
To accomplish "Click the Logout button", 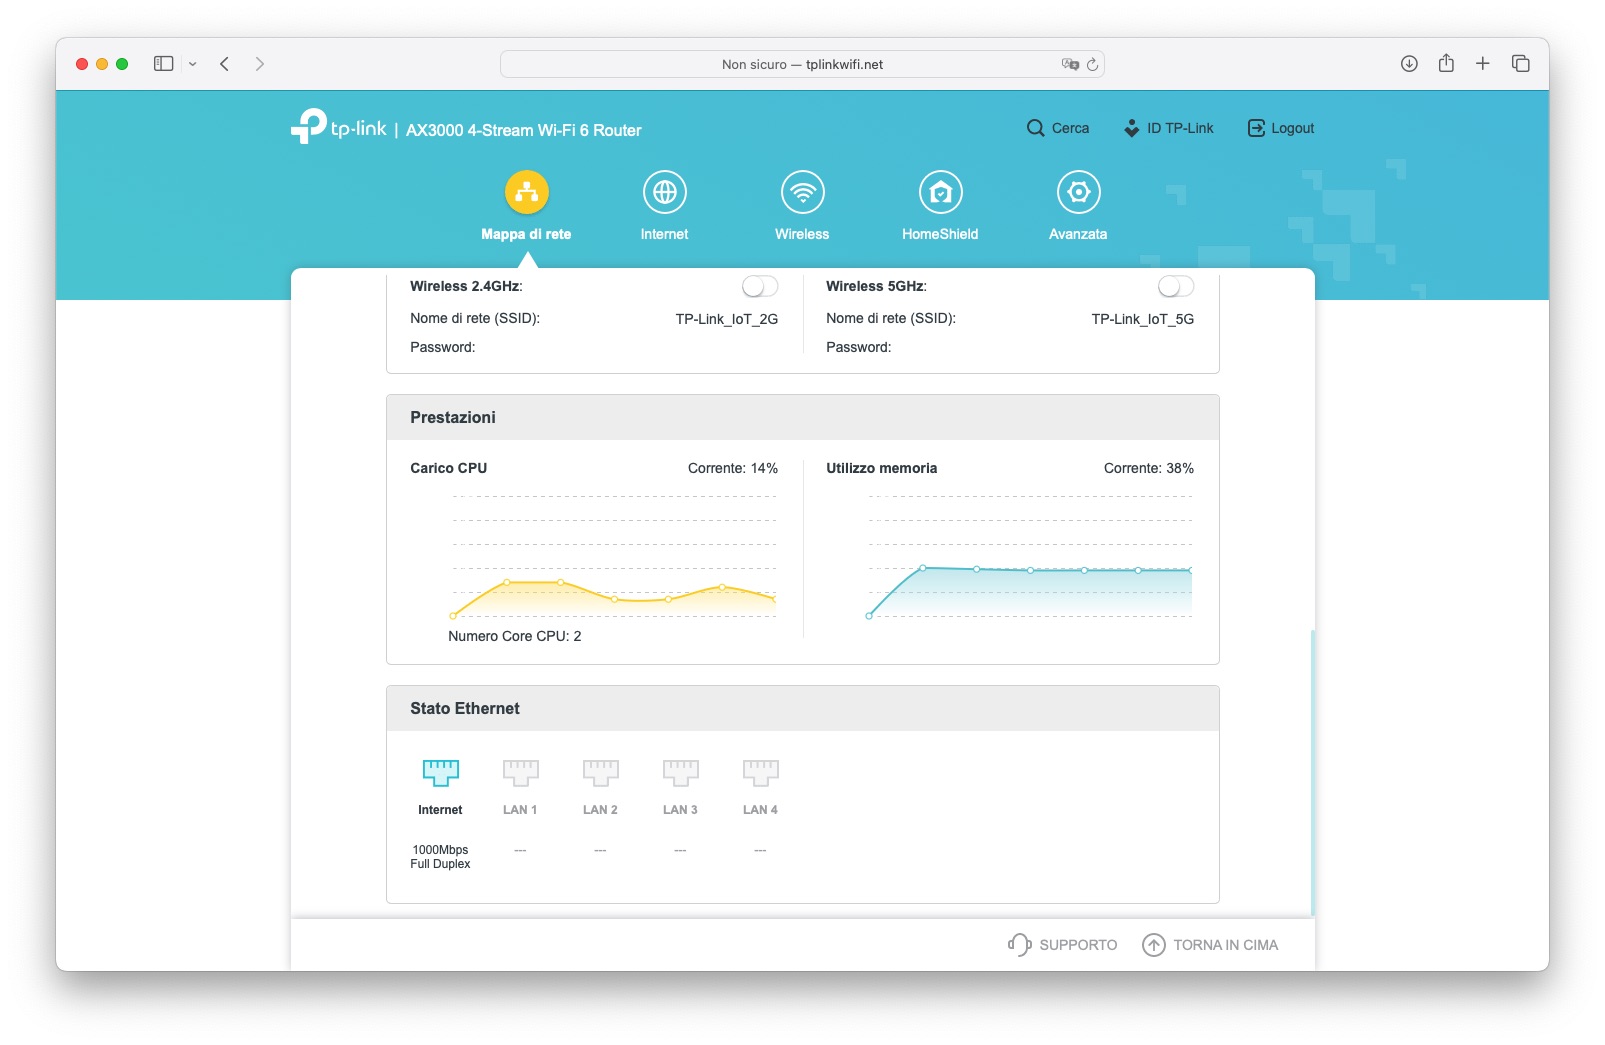I will point(1281,128).
